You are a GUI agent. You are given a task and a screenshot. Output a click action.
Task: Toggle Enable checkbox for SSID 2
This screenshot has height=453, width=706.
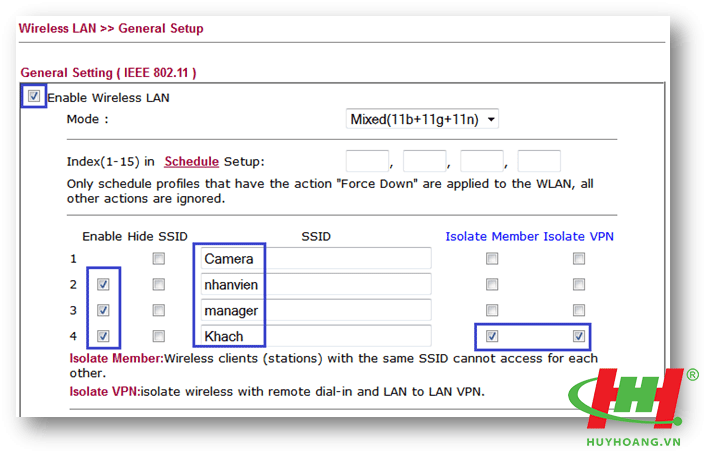(103, 284)
